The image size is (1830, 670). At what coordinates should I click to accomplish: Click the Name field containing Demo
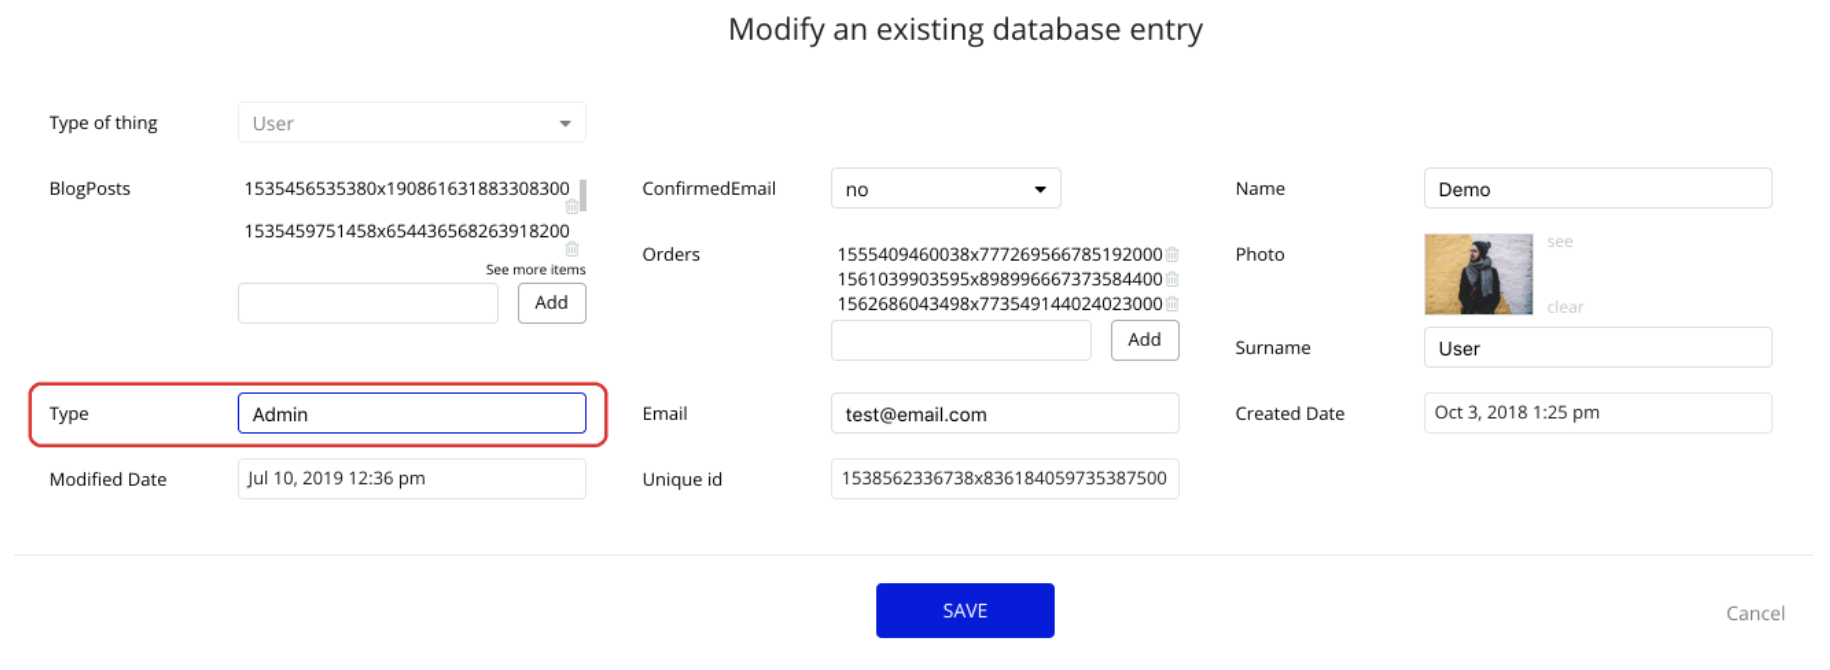coord(1597,189)
